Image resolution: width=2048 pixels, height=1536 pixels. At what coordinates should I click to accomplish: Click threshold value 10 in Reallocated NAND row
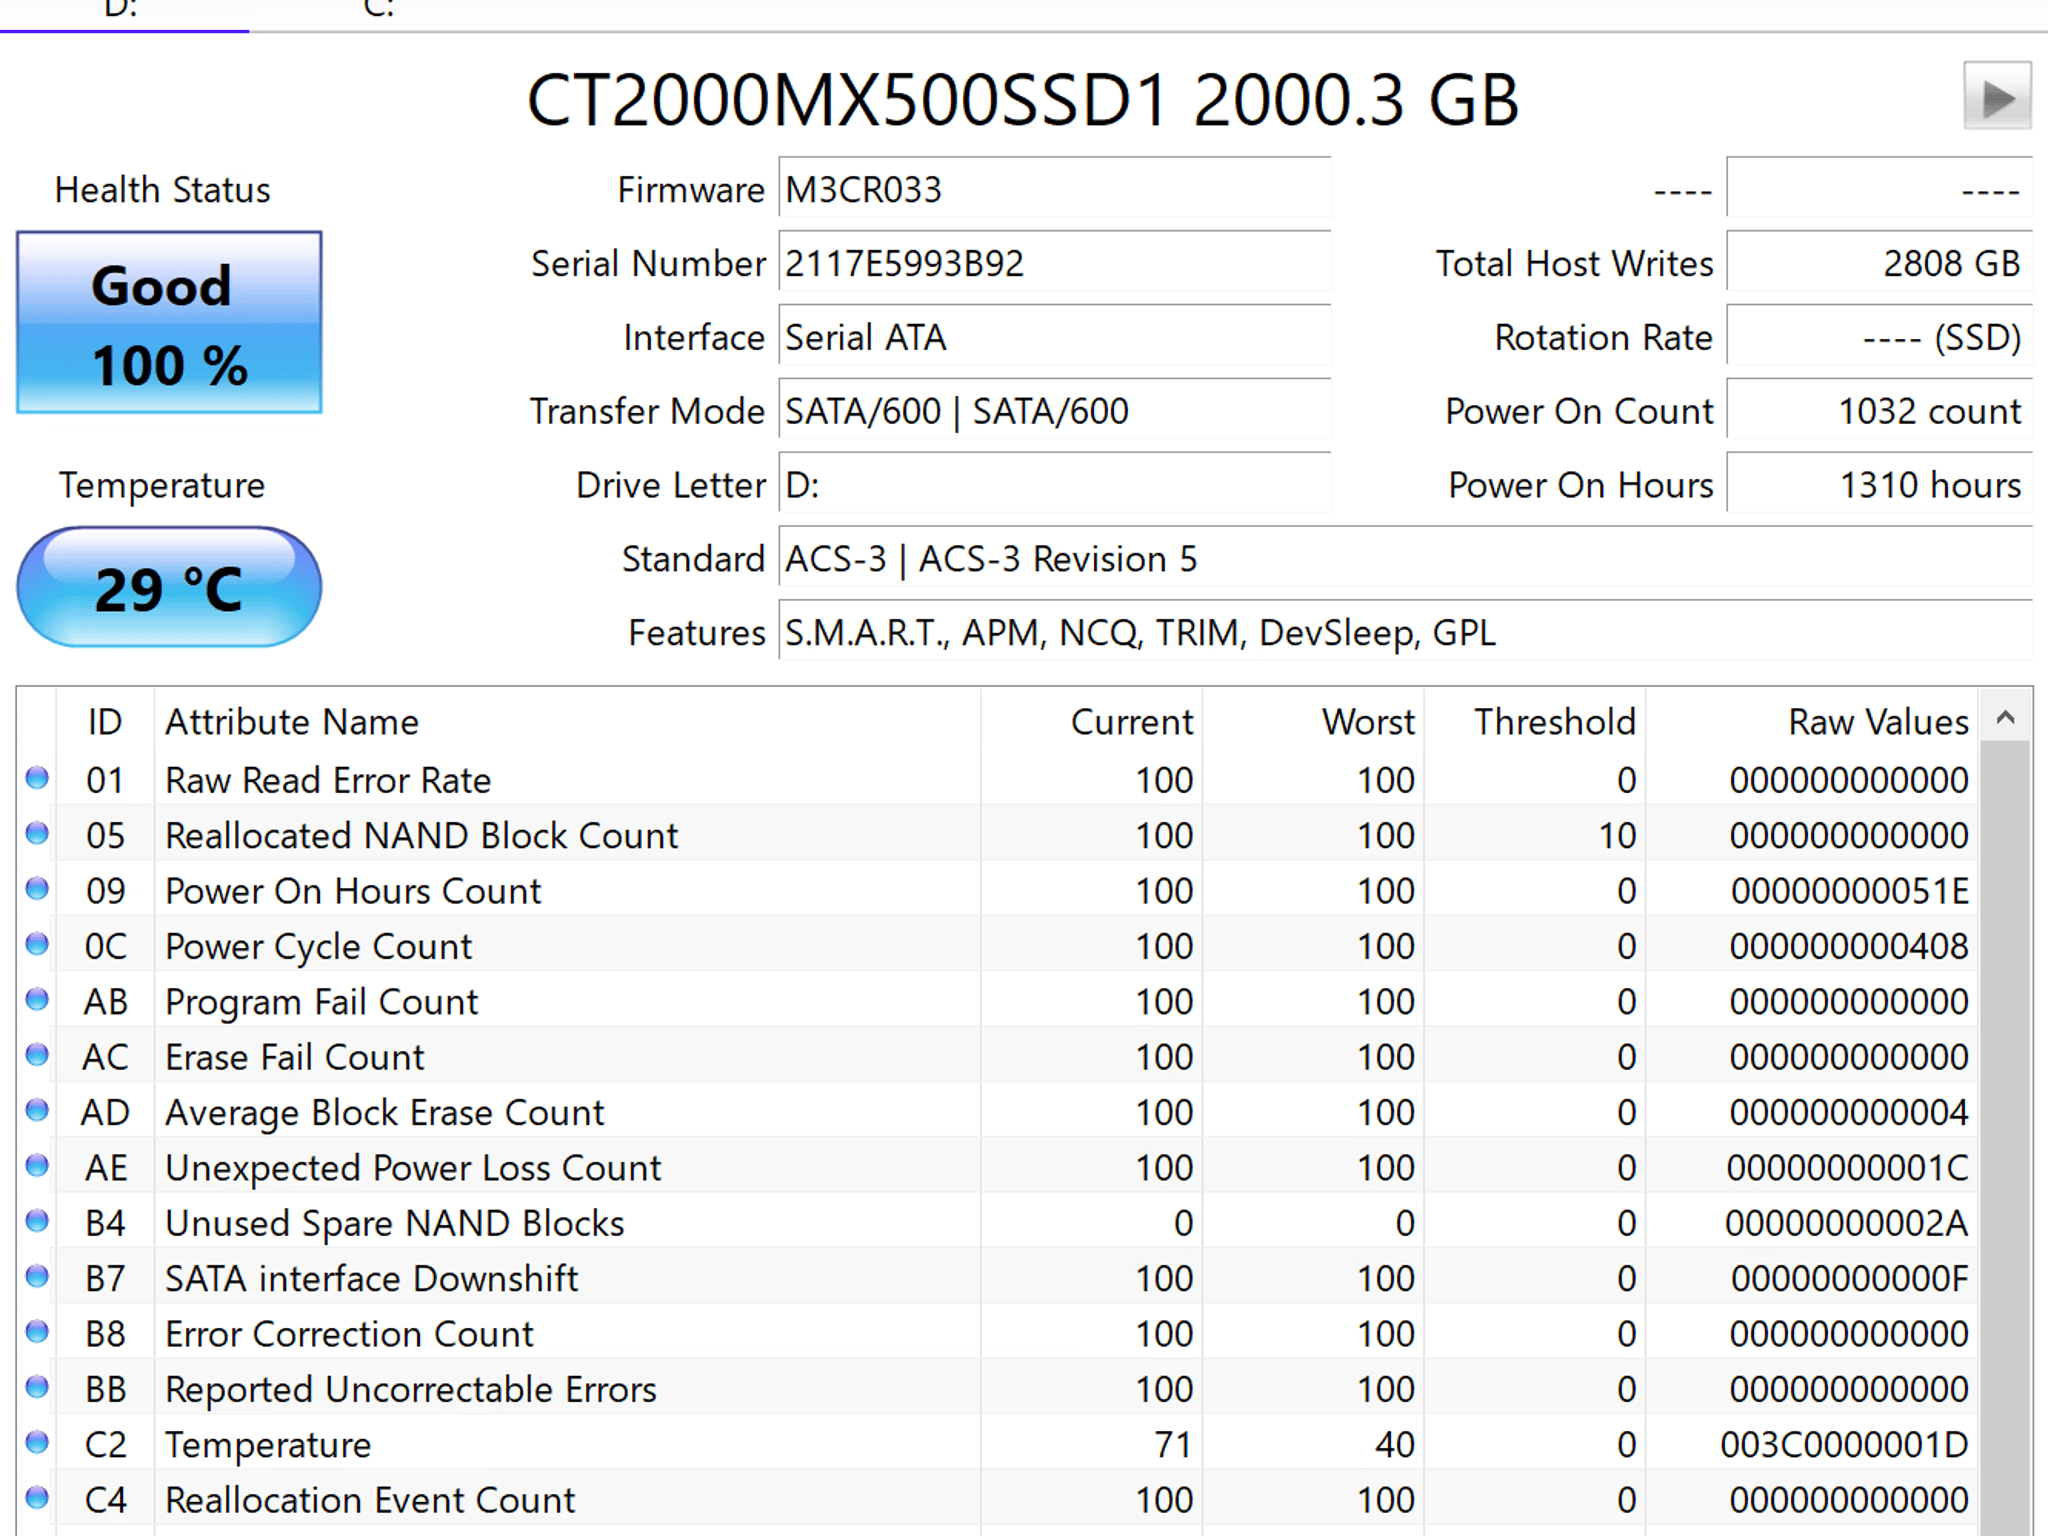point(1617,835)
